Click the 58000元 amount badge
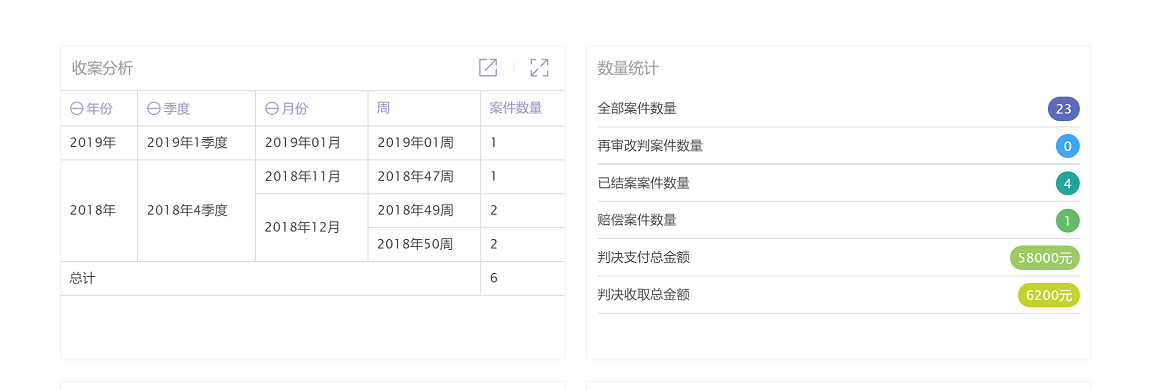 pyautogui.click(x=1045, y=258)
